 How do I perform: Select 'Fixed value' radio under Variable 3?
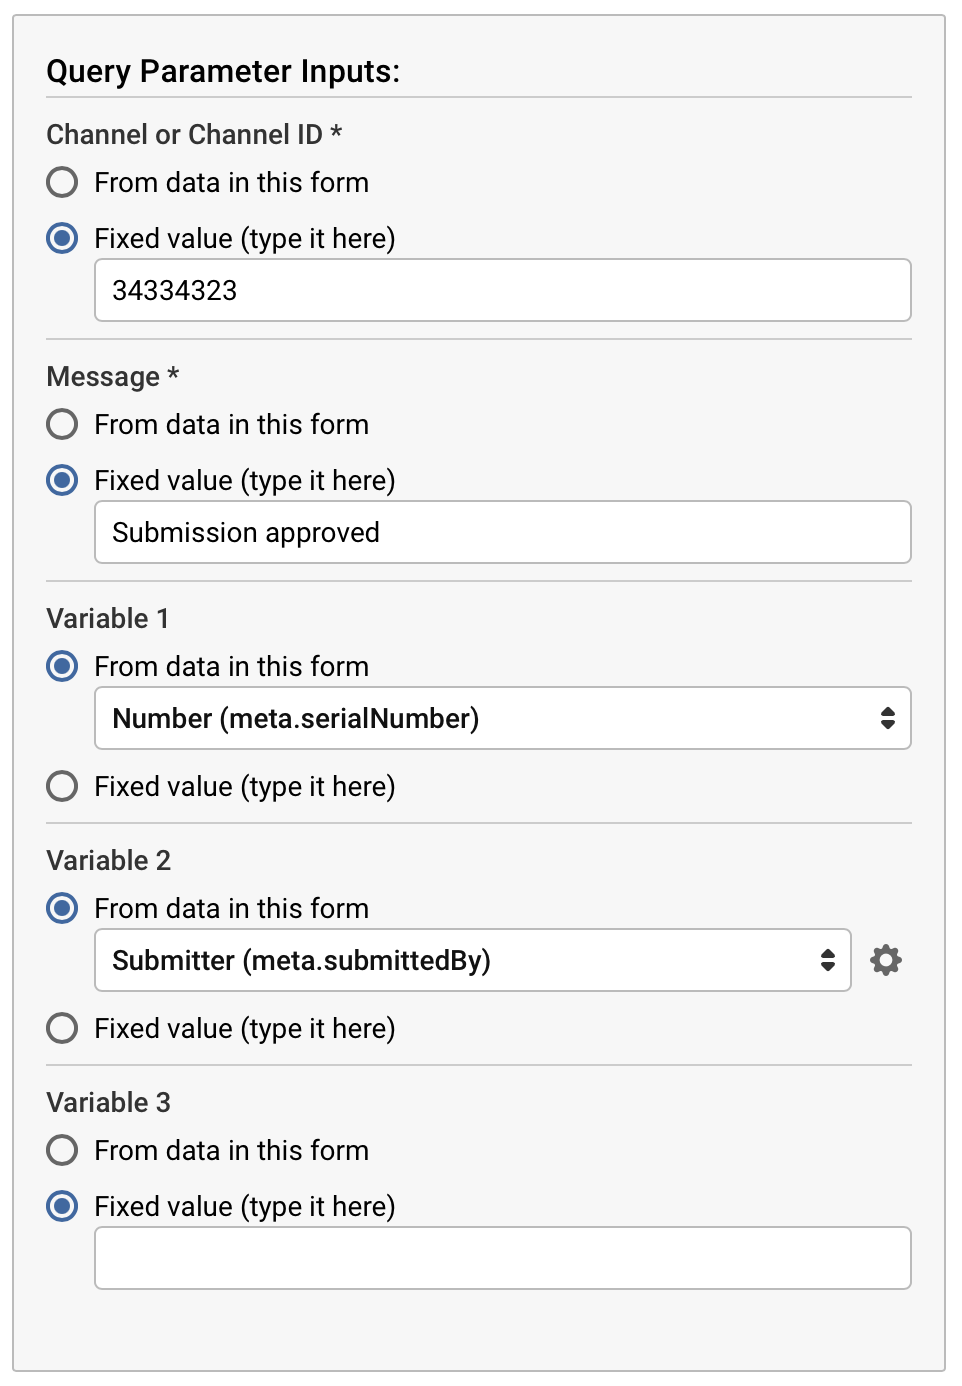(x=62, y=1206)
